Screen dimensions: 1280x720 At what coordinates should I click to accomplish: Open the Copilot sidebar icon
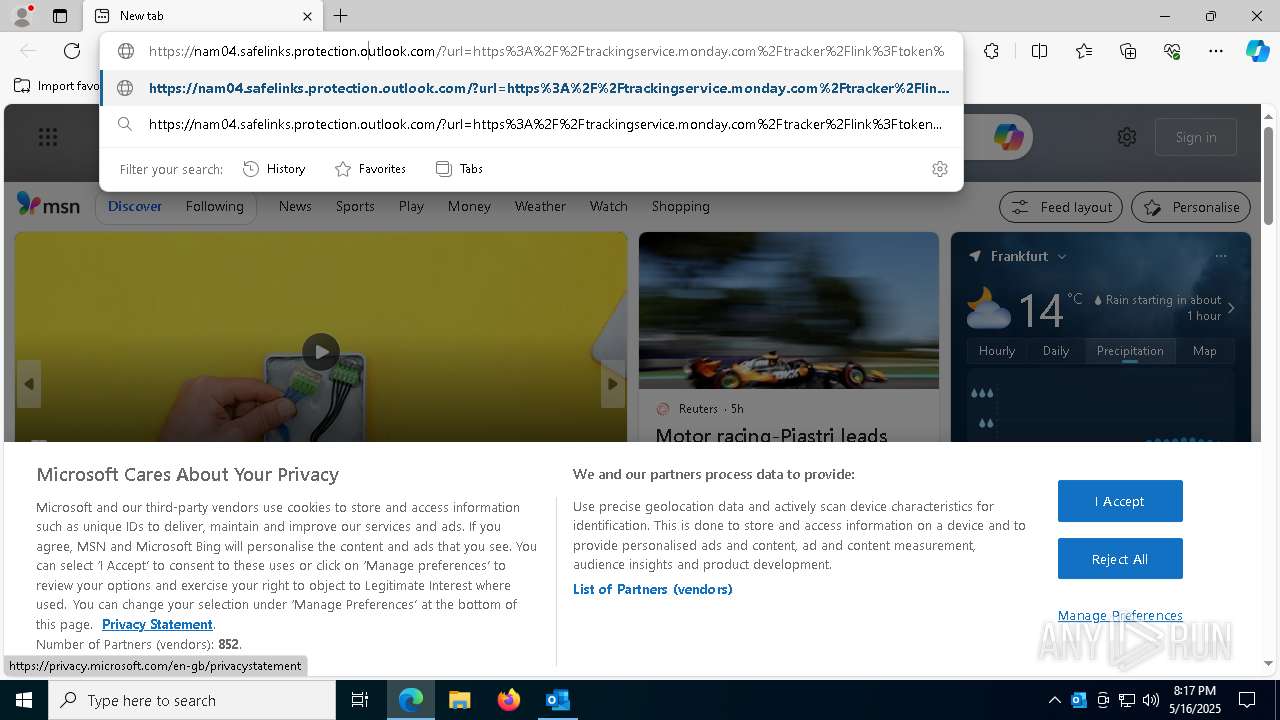pyautogui.click(x=1257, y=51)
